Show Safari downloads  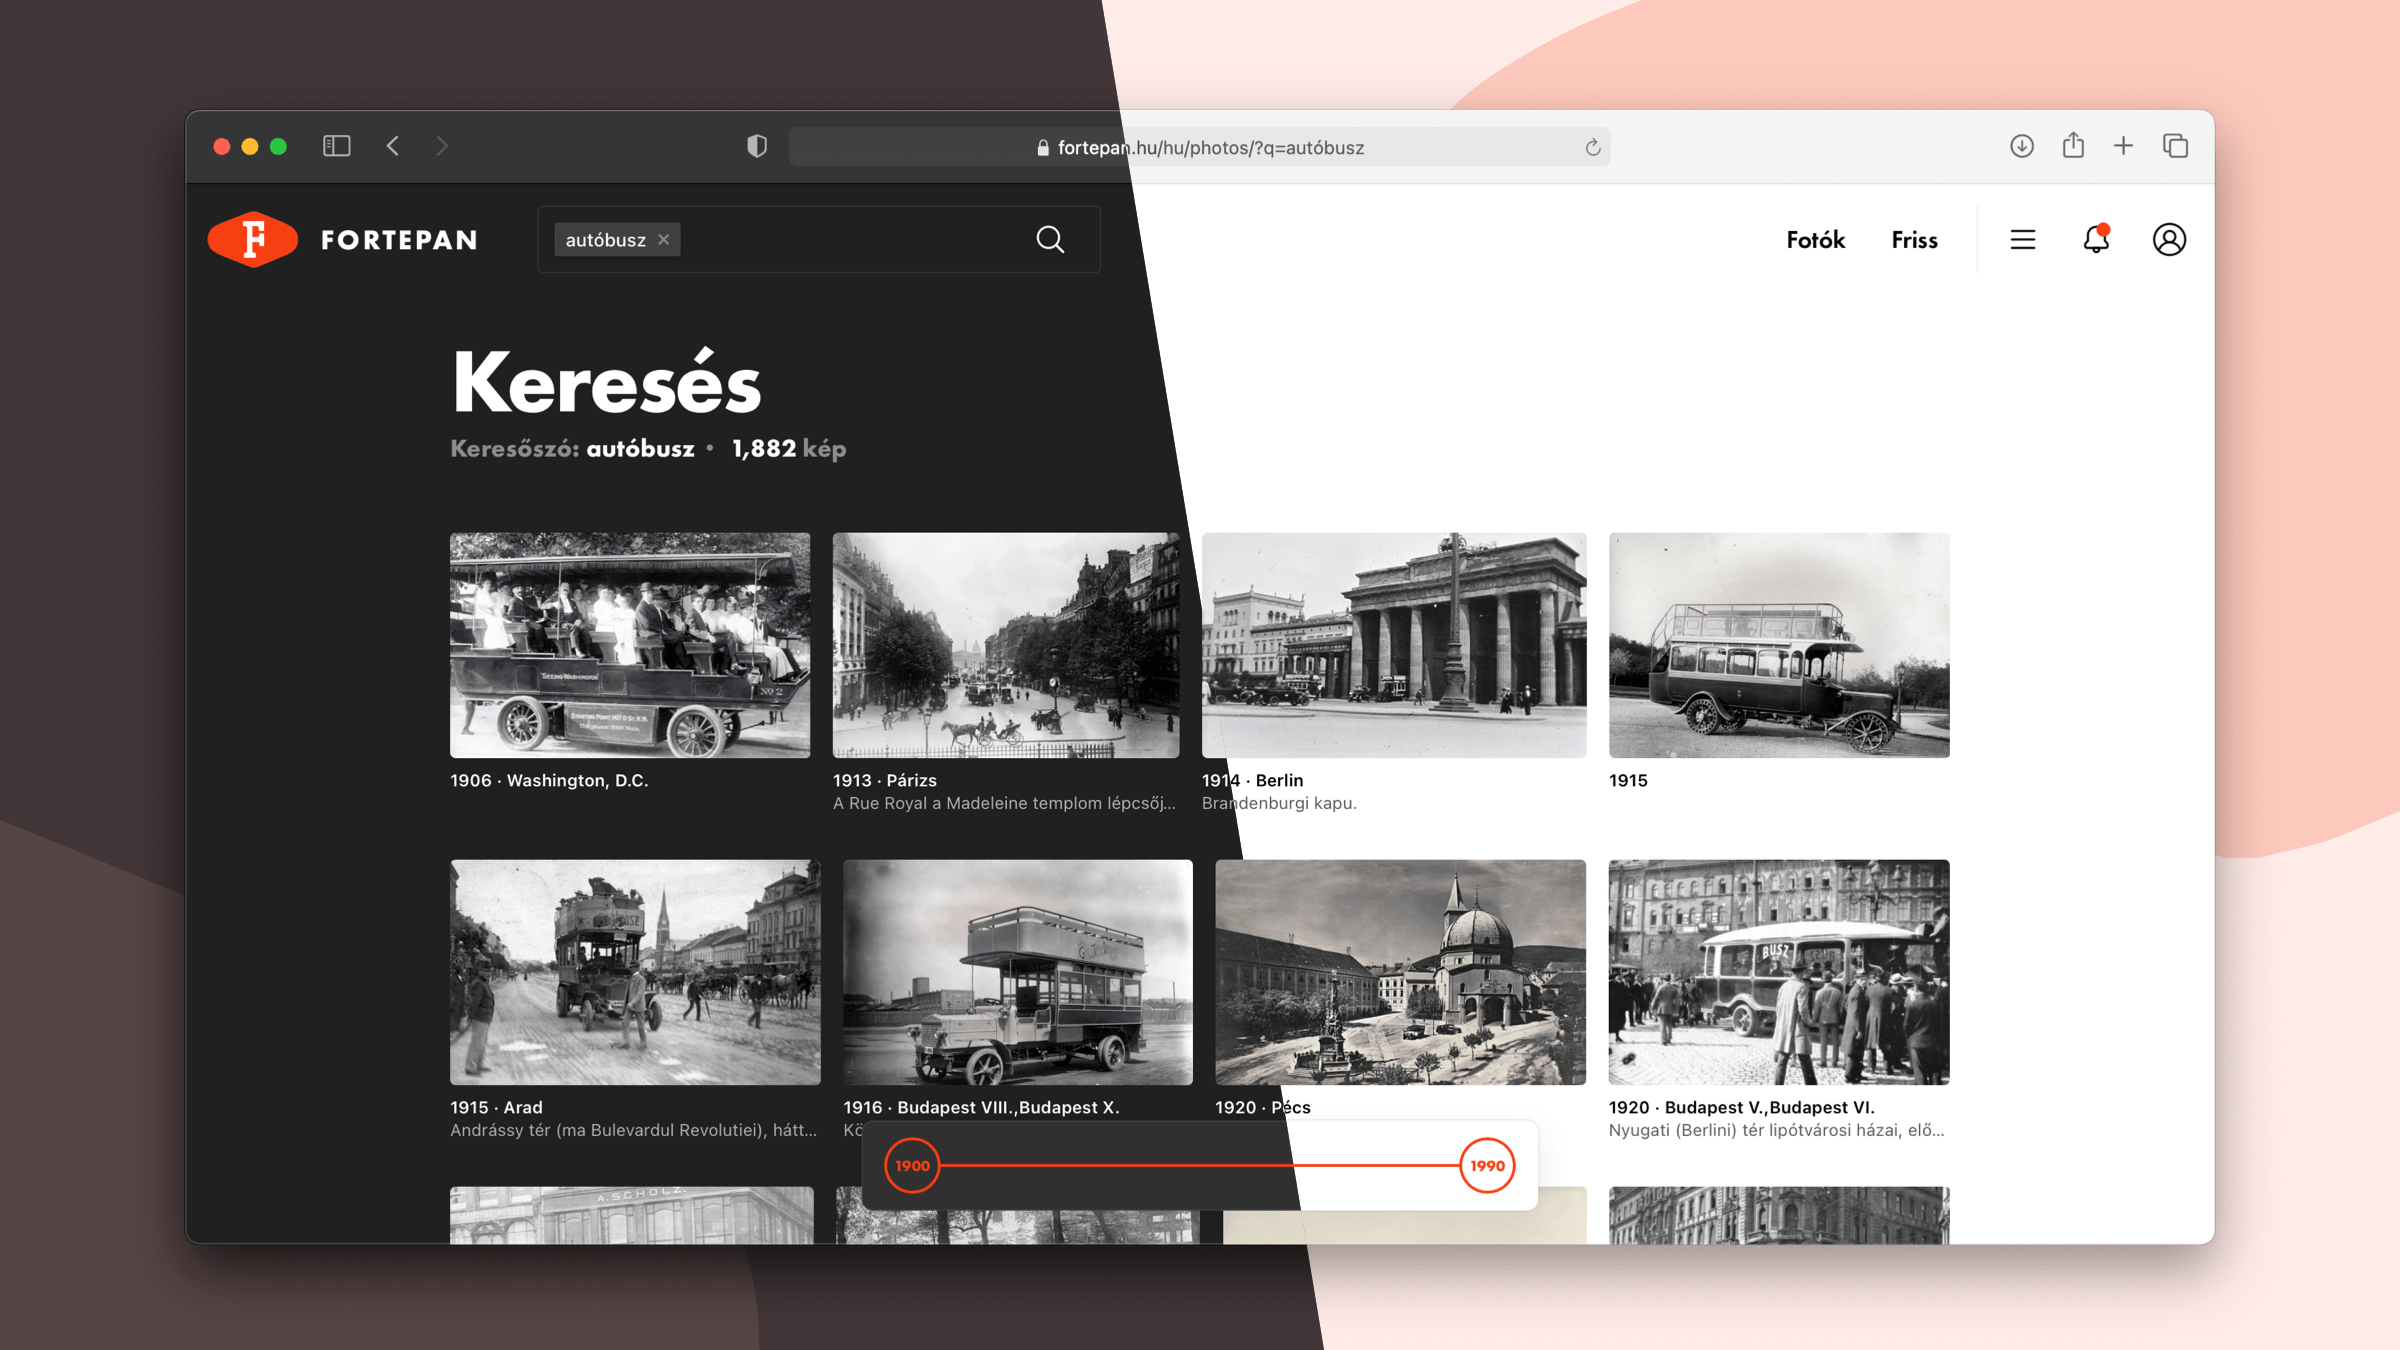pyautogui.click(x=2021, y=146)
